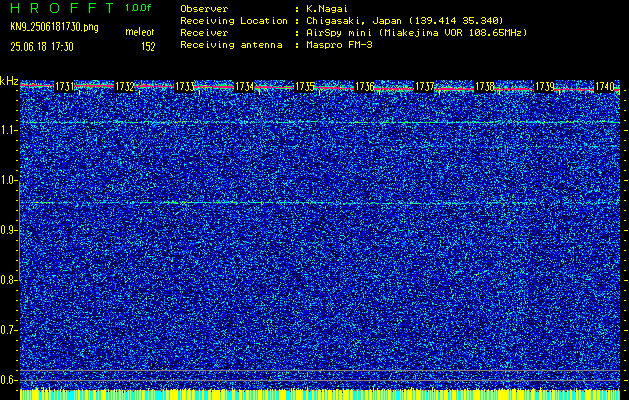This screenshot has height=400, width=629.
Task: Click the meteor count label
Action: point(140,32)
